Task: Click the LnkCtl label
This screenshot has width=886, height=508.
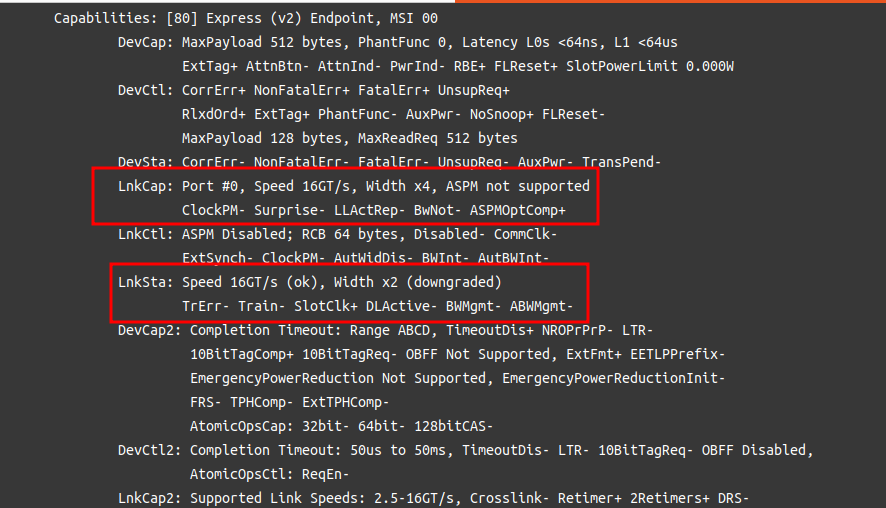Action: pyautogui.click(x=145, y=234)
